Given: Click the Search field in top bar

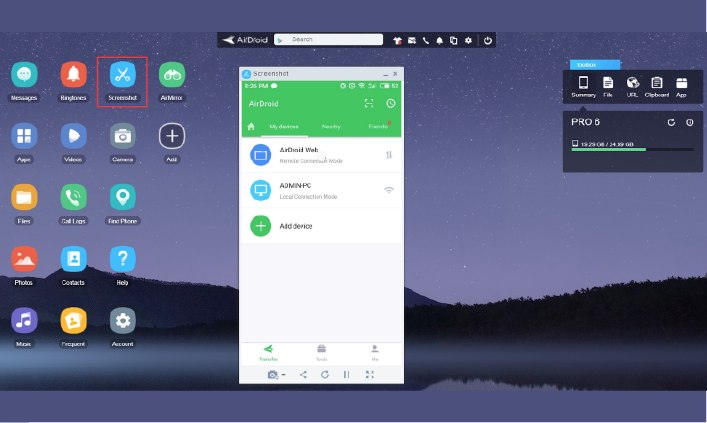Looking at the screenshot, I should 329,40.
